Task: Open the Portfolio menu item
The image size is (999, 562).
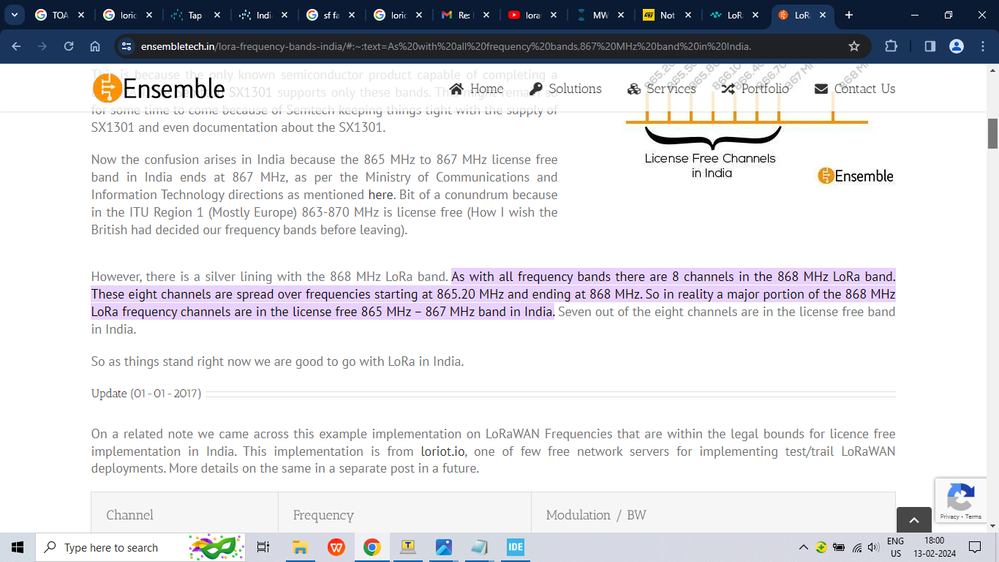Action: (x=755, y=89)
